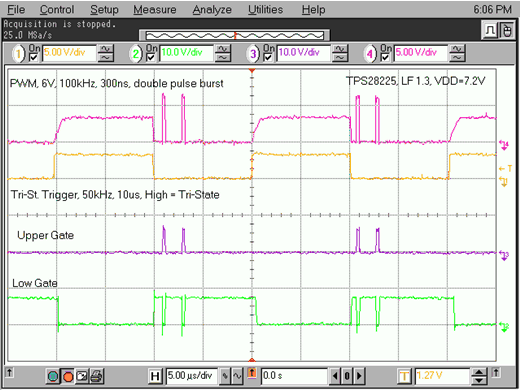This screenshot has height=391, width=521.
Task: Click the square-pulse icon at top right
Action: point(490,31)
